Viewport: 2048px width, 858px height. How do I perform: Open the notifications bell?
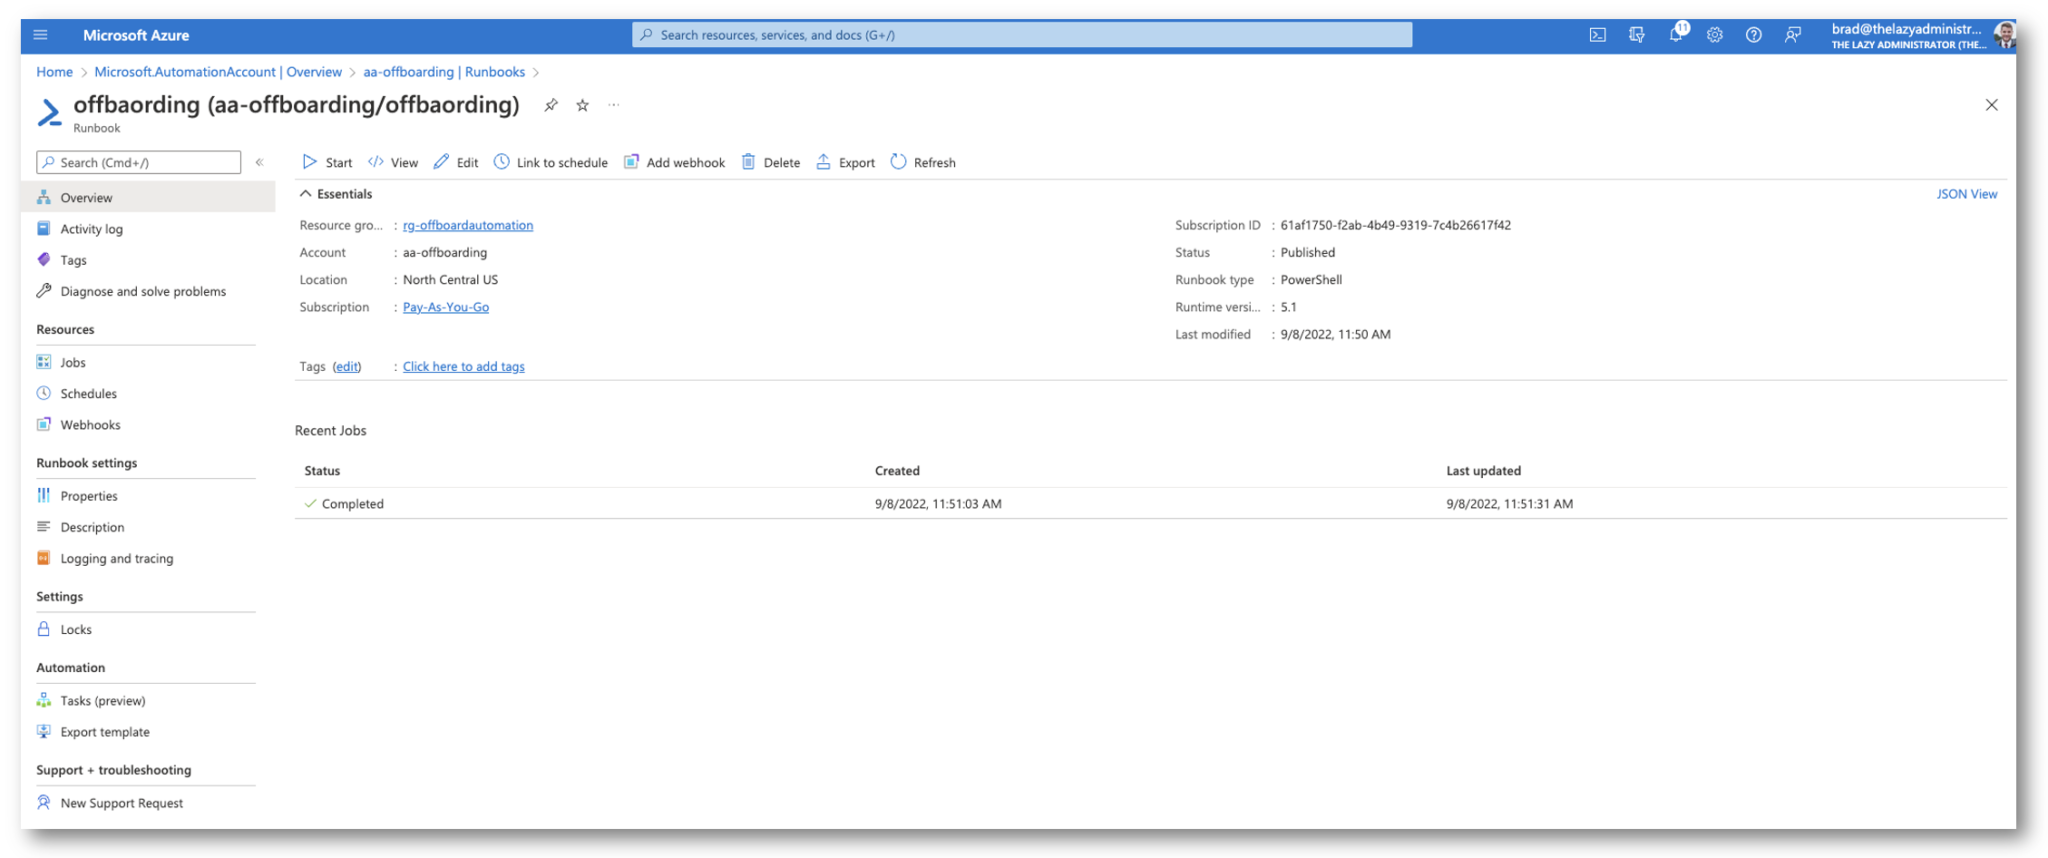click(x=1676, y=34)
